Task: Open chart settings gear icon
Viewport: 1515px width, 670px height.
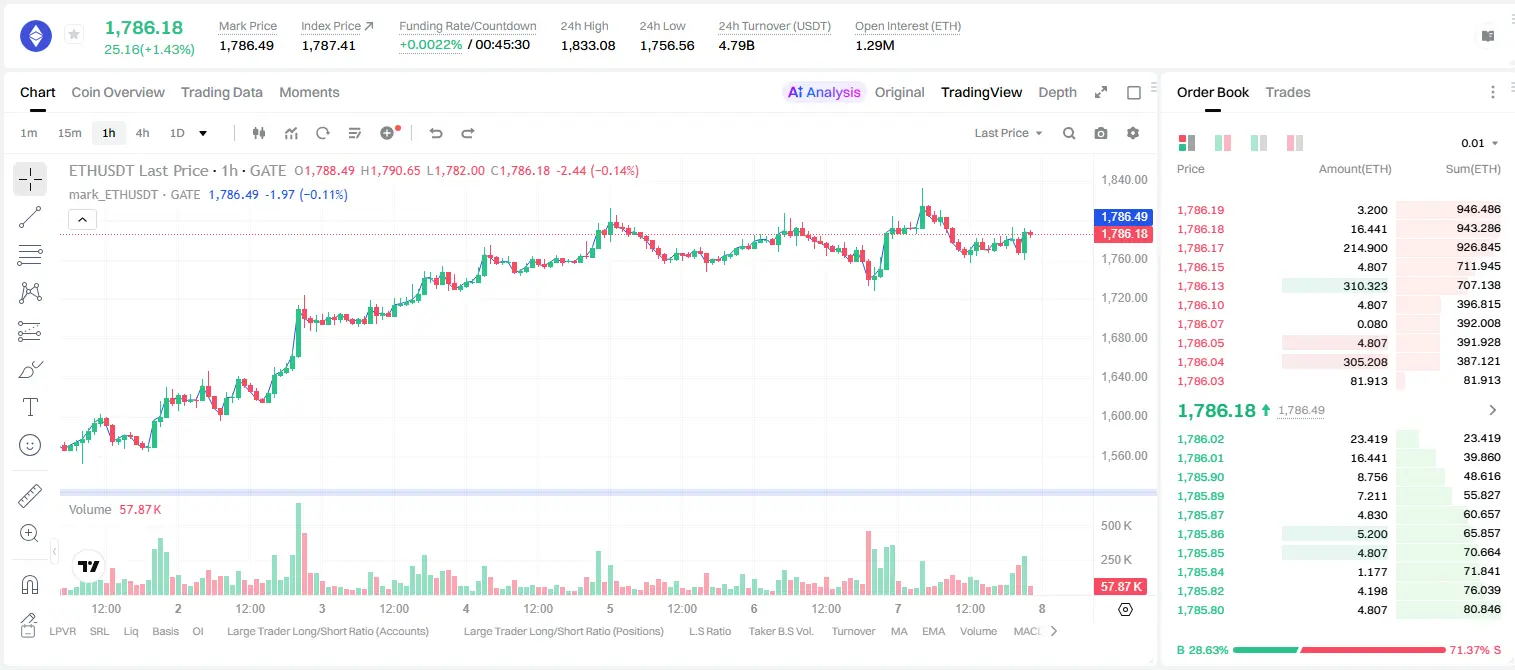Action: click(1133, 133)
